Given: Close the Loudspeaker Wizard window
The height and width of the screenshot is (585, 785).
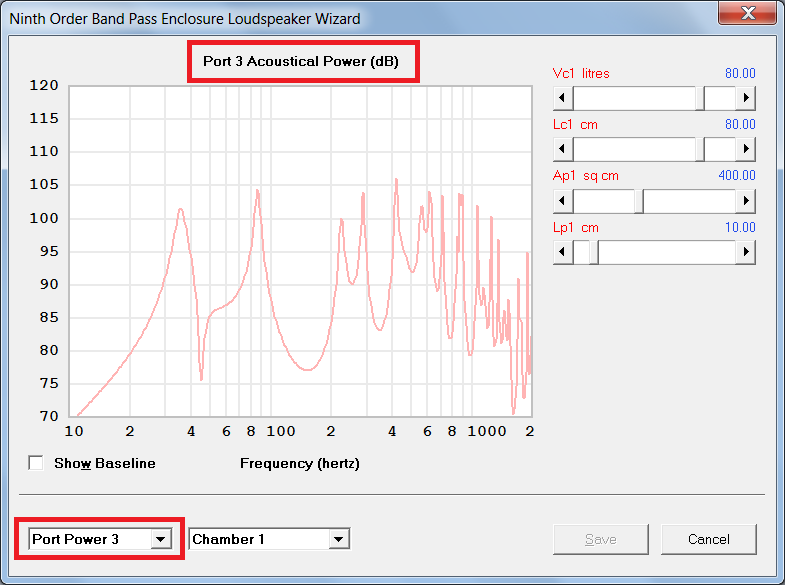Looking at the screenshot, I should pyautogui.click(x=747, y=12).
